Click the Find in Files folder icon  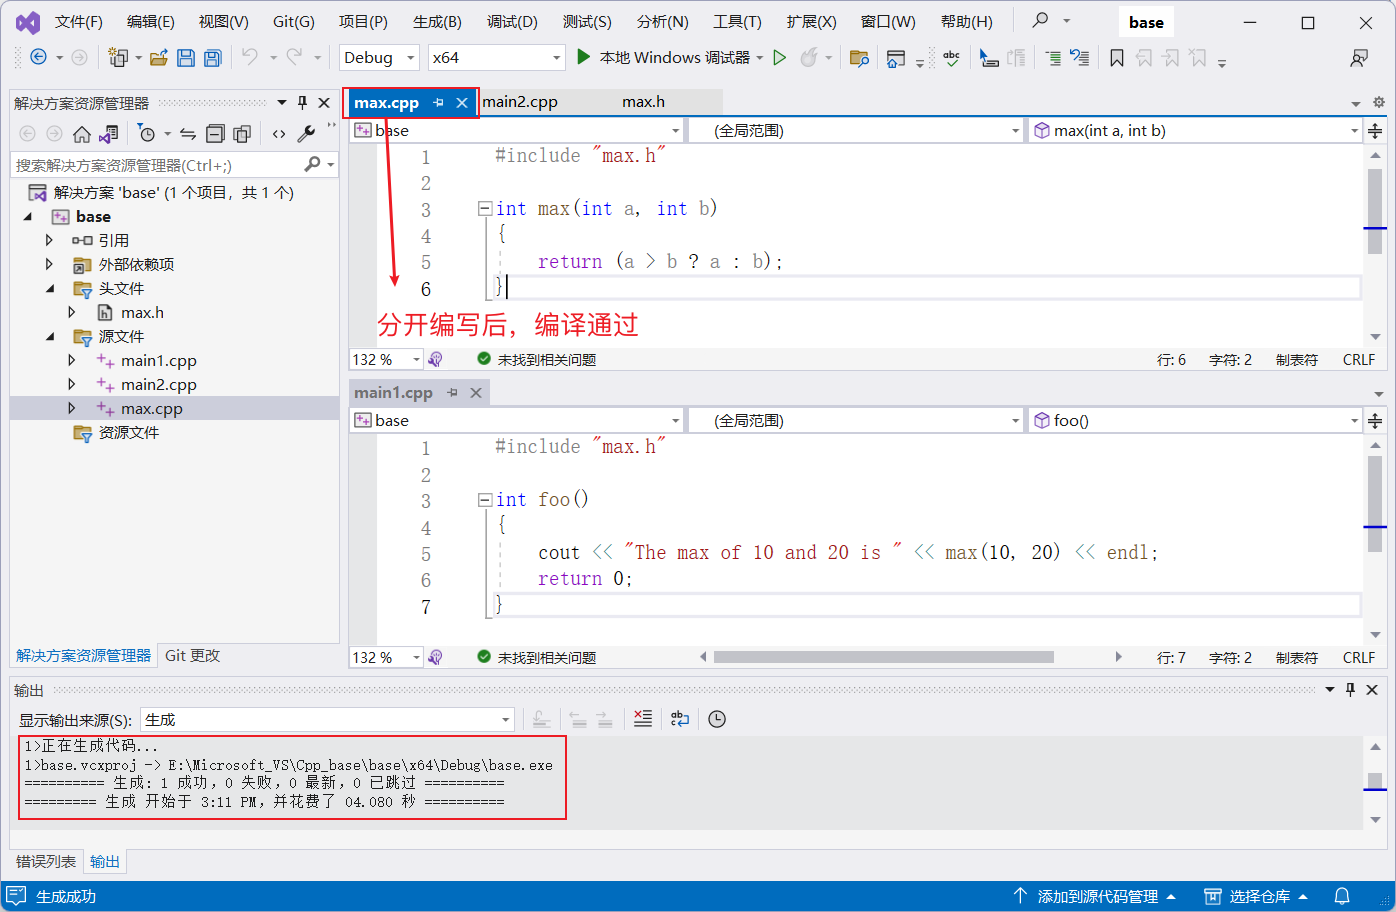(x=859, y=58)
